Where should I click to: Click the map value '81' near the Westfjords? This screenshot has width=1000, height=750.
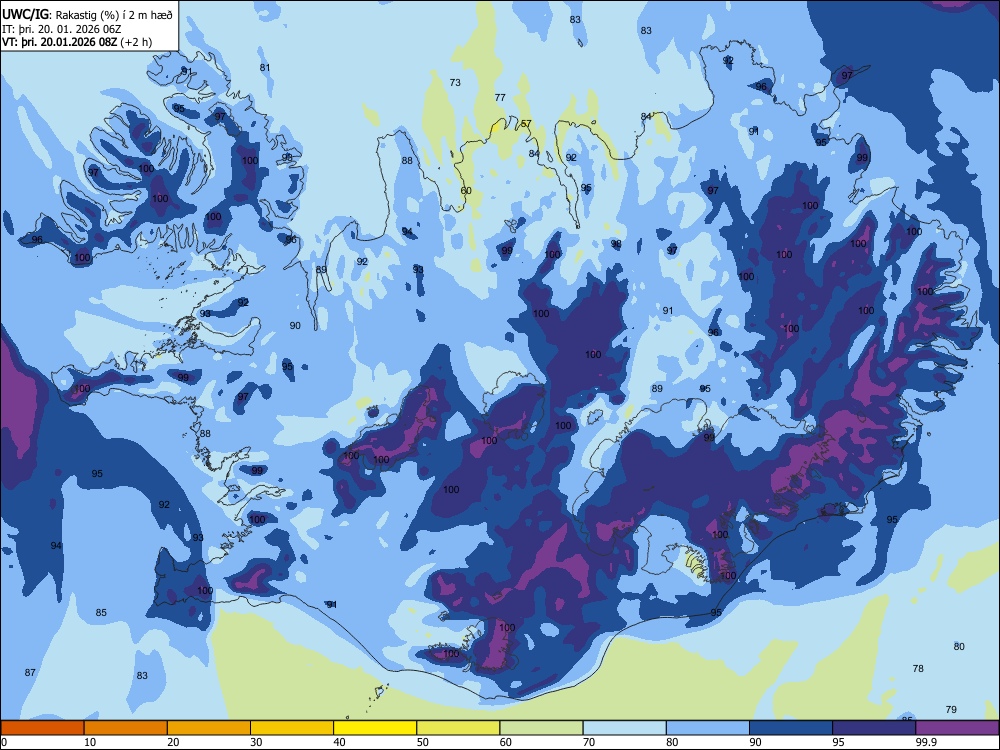pos(265,68)
